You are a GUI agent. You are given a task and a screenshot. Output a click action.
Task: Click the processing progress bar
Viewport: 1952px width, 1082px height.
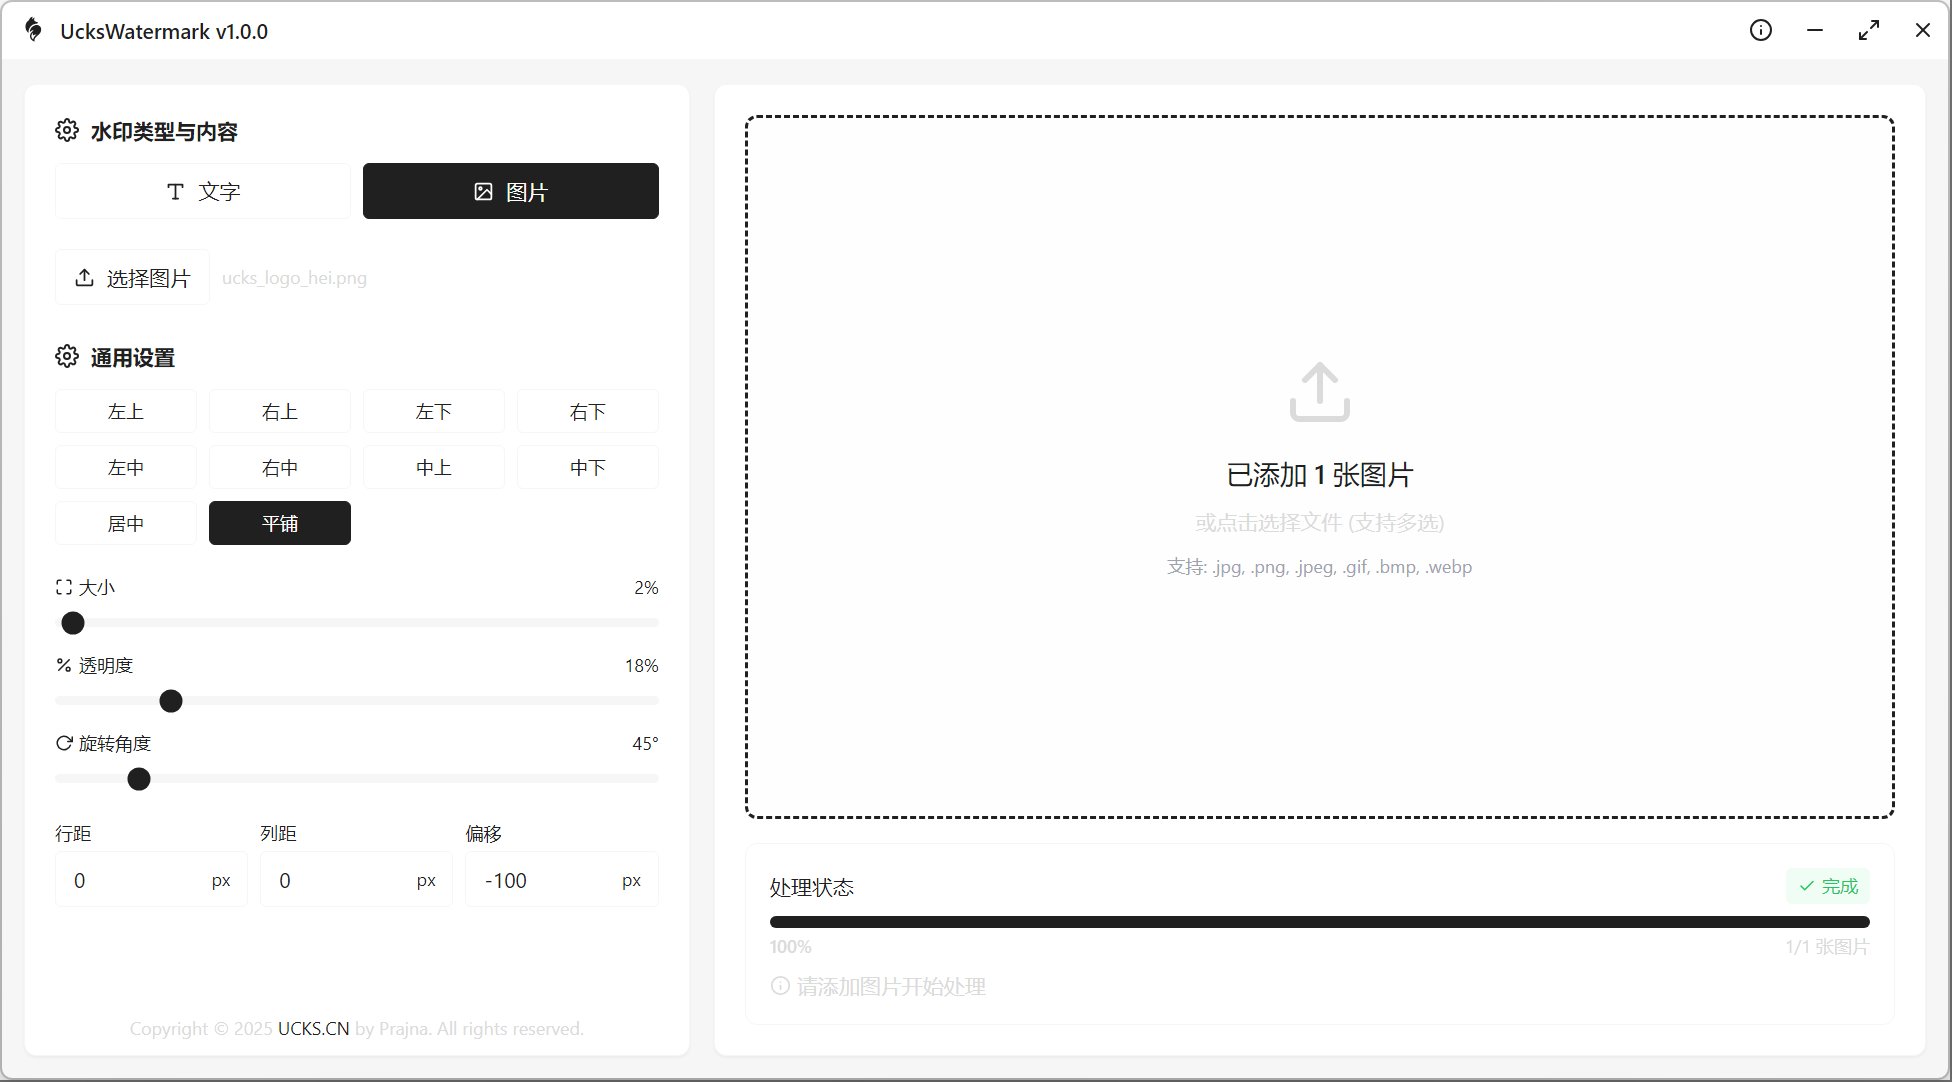click(1319, 922)
